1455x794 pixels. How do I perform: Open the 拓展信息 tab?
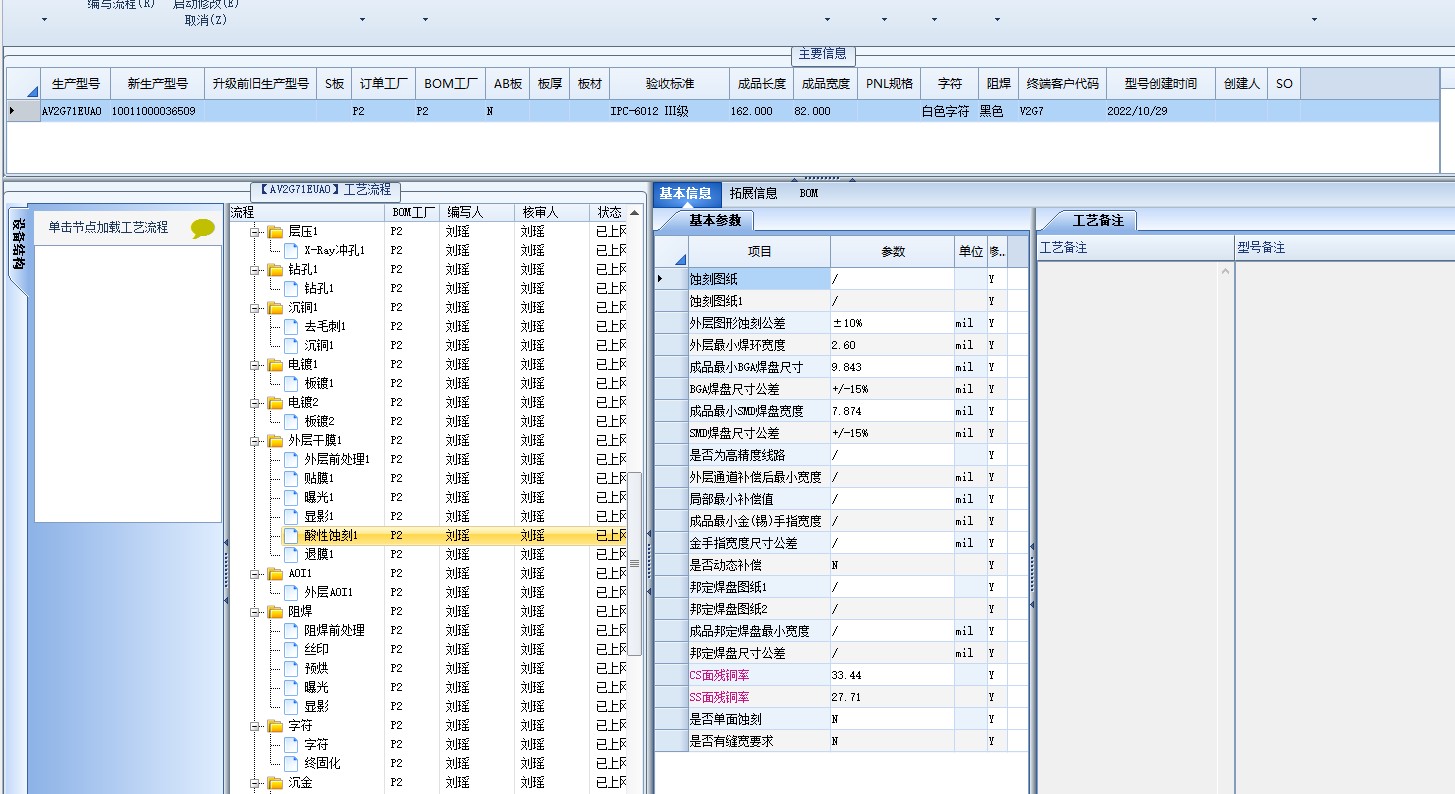pyautogui.click(x=753, y=193)
